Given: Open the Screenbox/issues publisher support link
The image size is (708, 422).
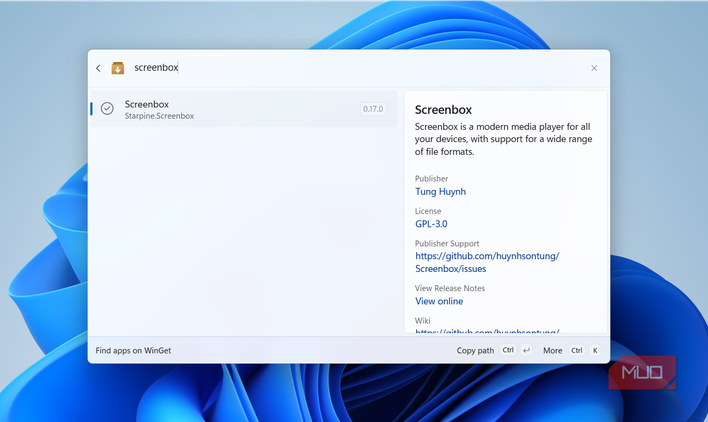Looking at the screenshot, I should 487,262.
